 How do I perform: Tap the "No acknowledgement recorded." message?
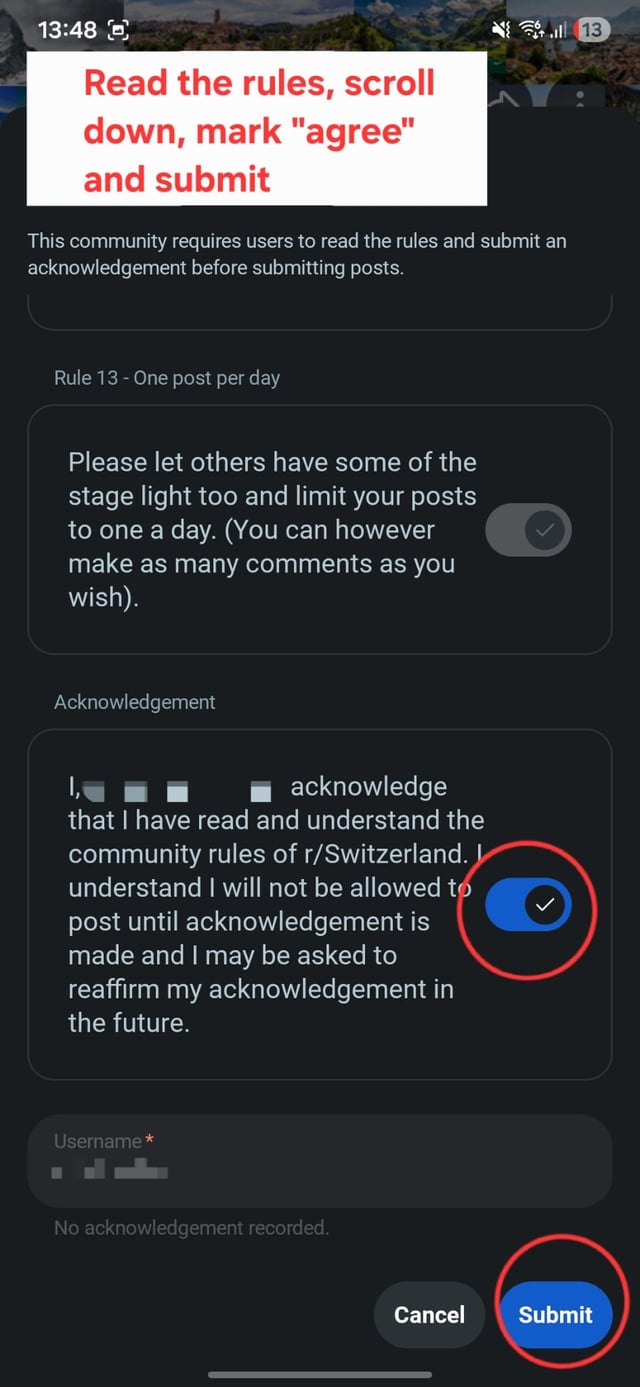click(x=191, y=1227)
